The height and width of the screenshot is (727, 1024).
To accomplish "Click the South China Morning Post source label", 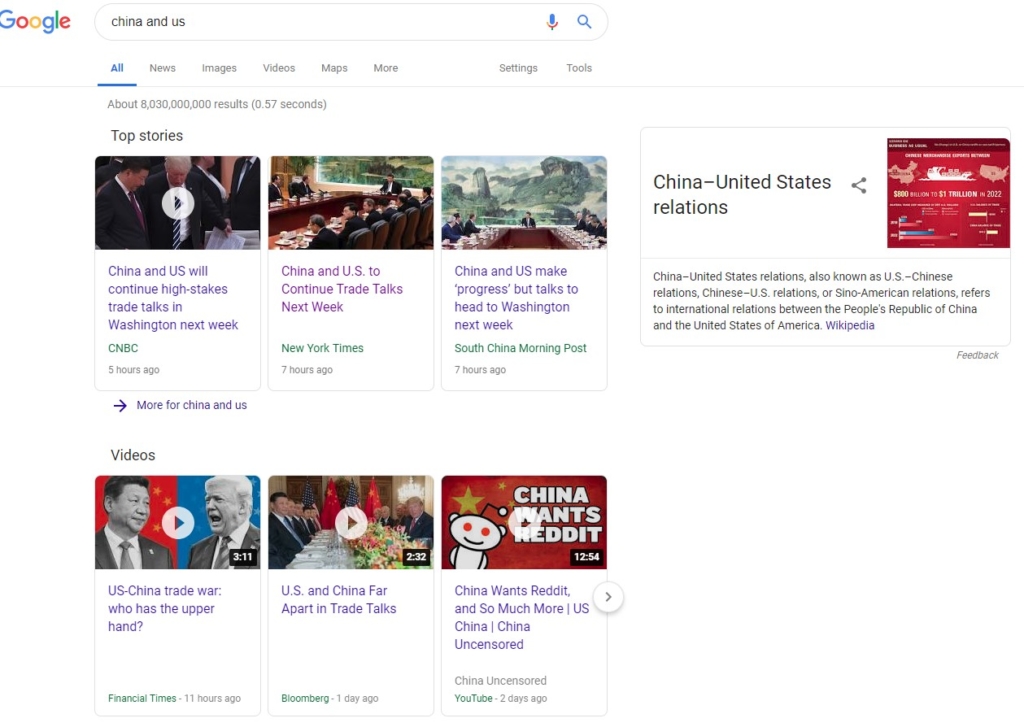I will (520, 348).
